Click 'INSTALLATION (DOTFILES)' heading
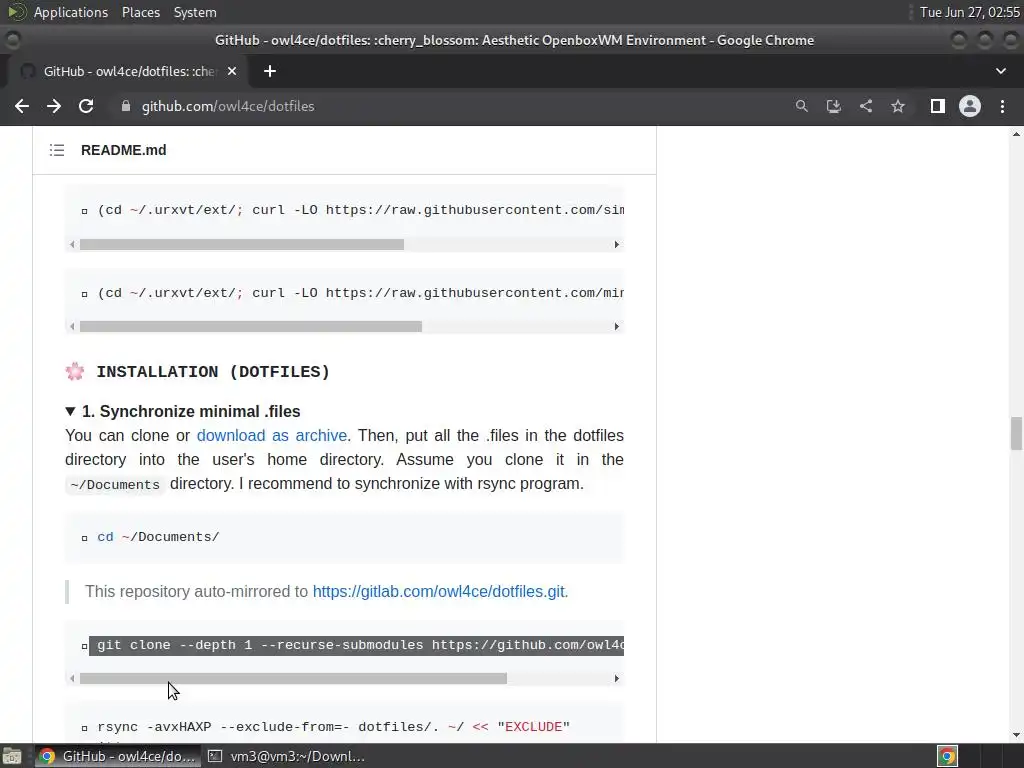 [213, 372]
